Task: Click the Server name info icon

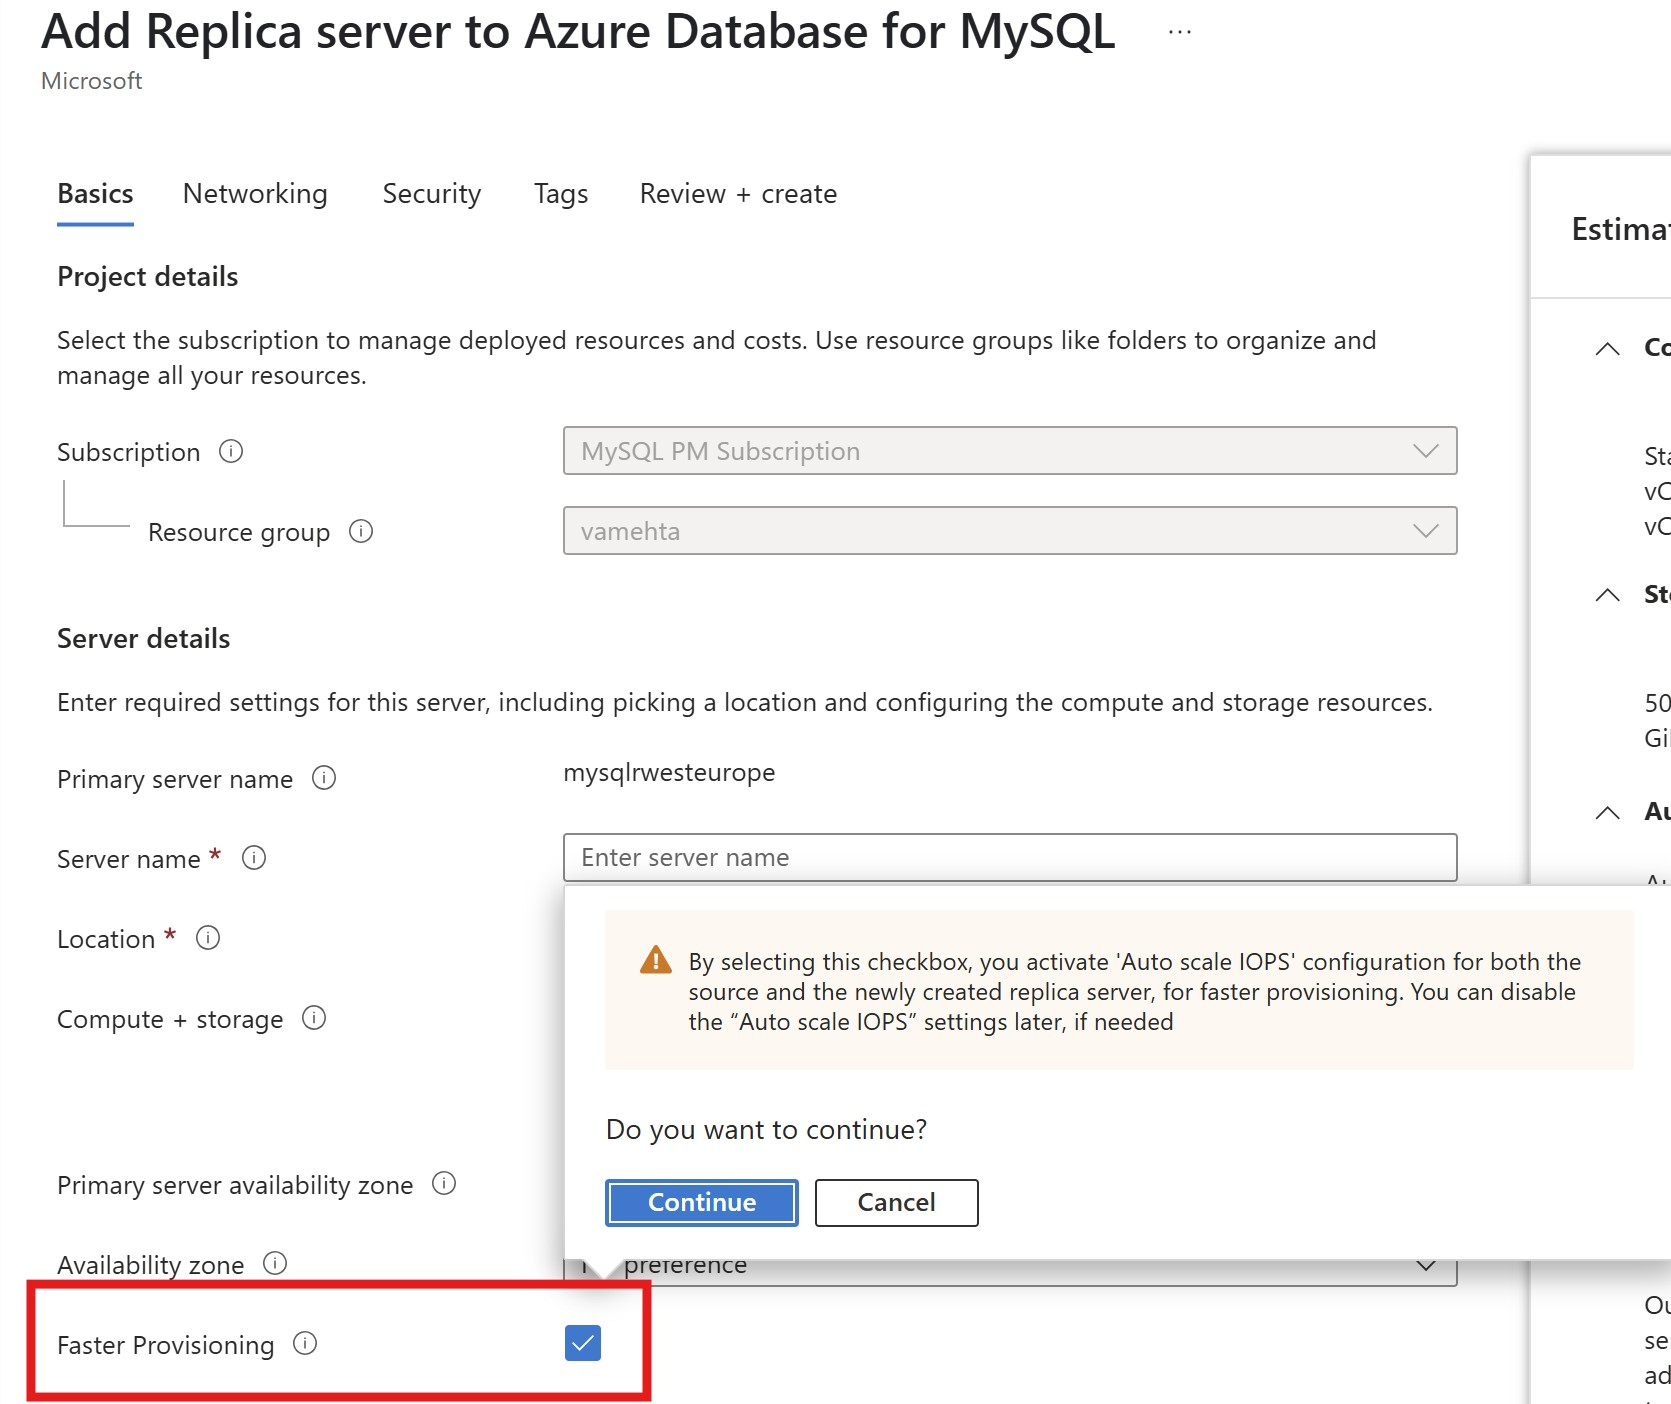Action: pyautogui.click(x=254, y=859)
